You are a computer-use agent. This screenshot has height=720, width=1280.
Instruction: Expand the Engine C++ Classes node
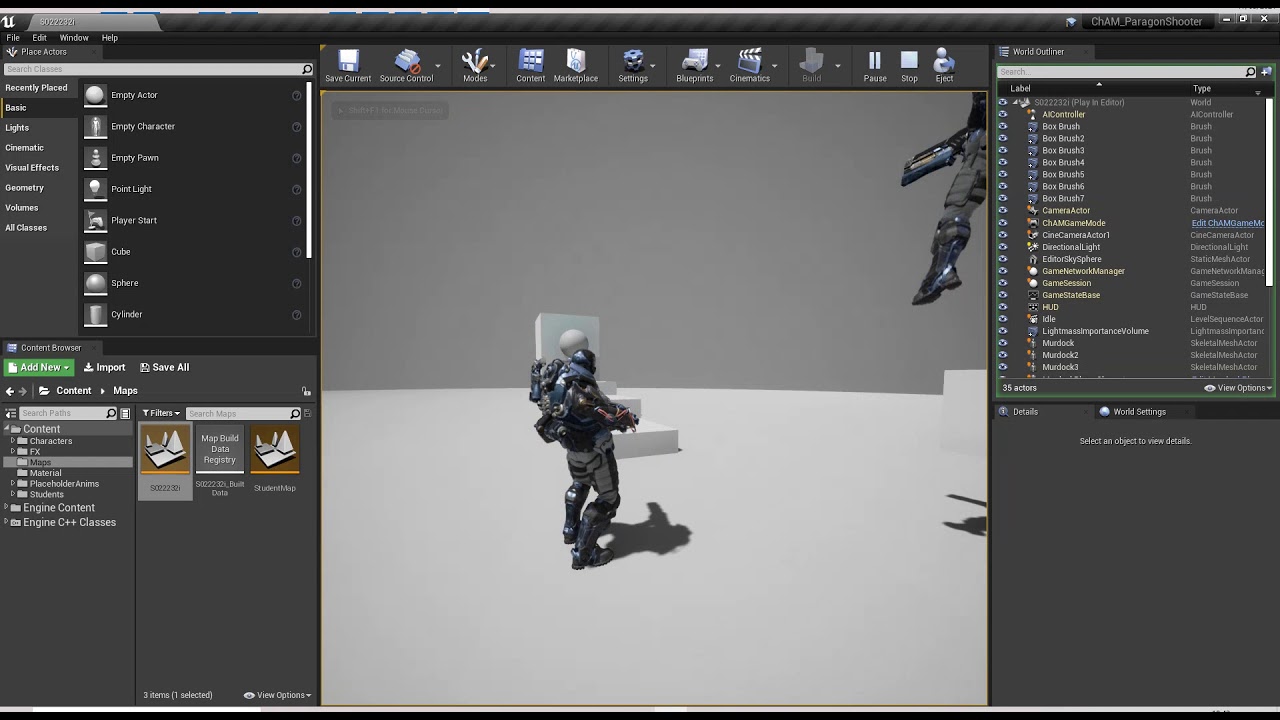[x=7, y=522]
